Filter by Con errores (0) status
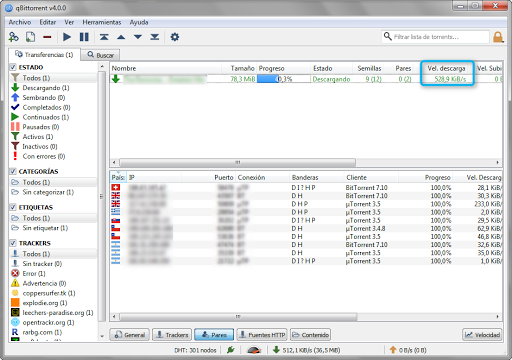 [53, 156]
